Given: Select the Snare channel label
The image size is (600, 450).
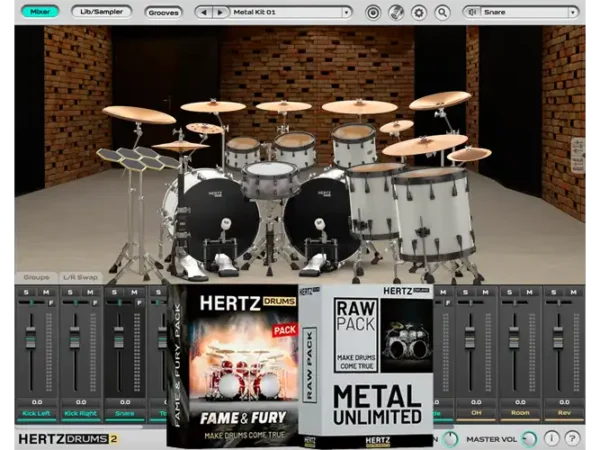Looking at the screenshot, I should 124,413.
